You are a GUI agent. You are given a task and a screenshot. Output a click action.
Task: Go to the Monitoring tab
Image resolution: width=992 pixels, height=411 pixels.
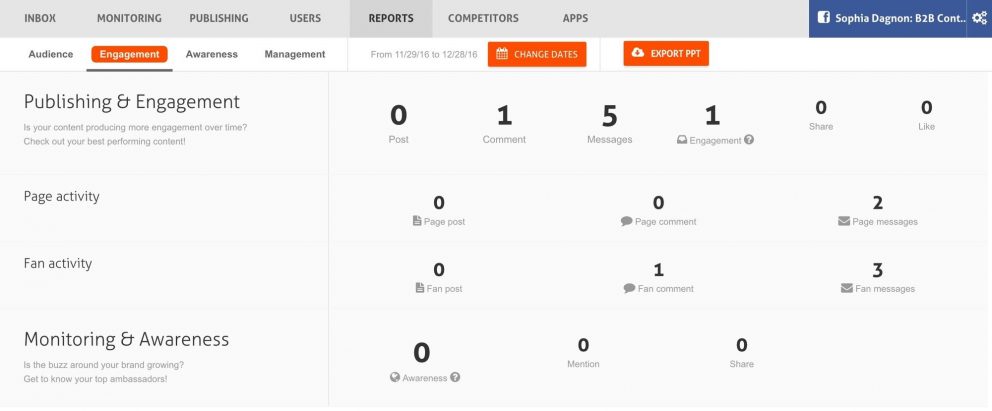129,18
